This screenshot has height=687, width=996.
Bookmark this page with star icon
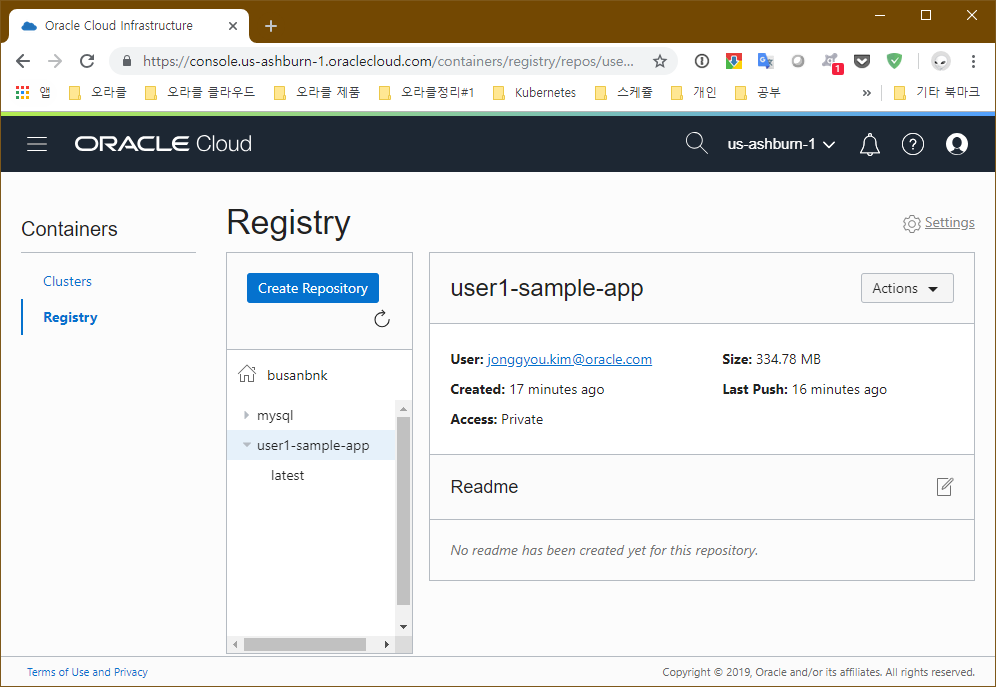660,61
